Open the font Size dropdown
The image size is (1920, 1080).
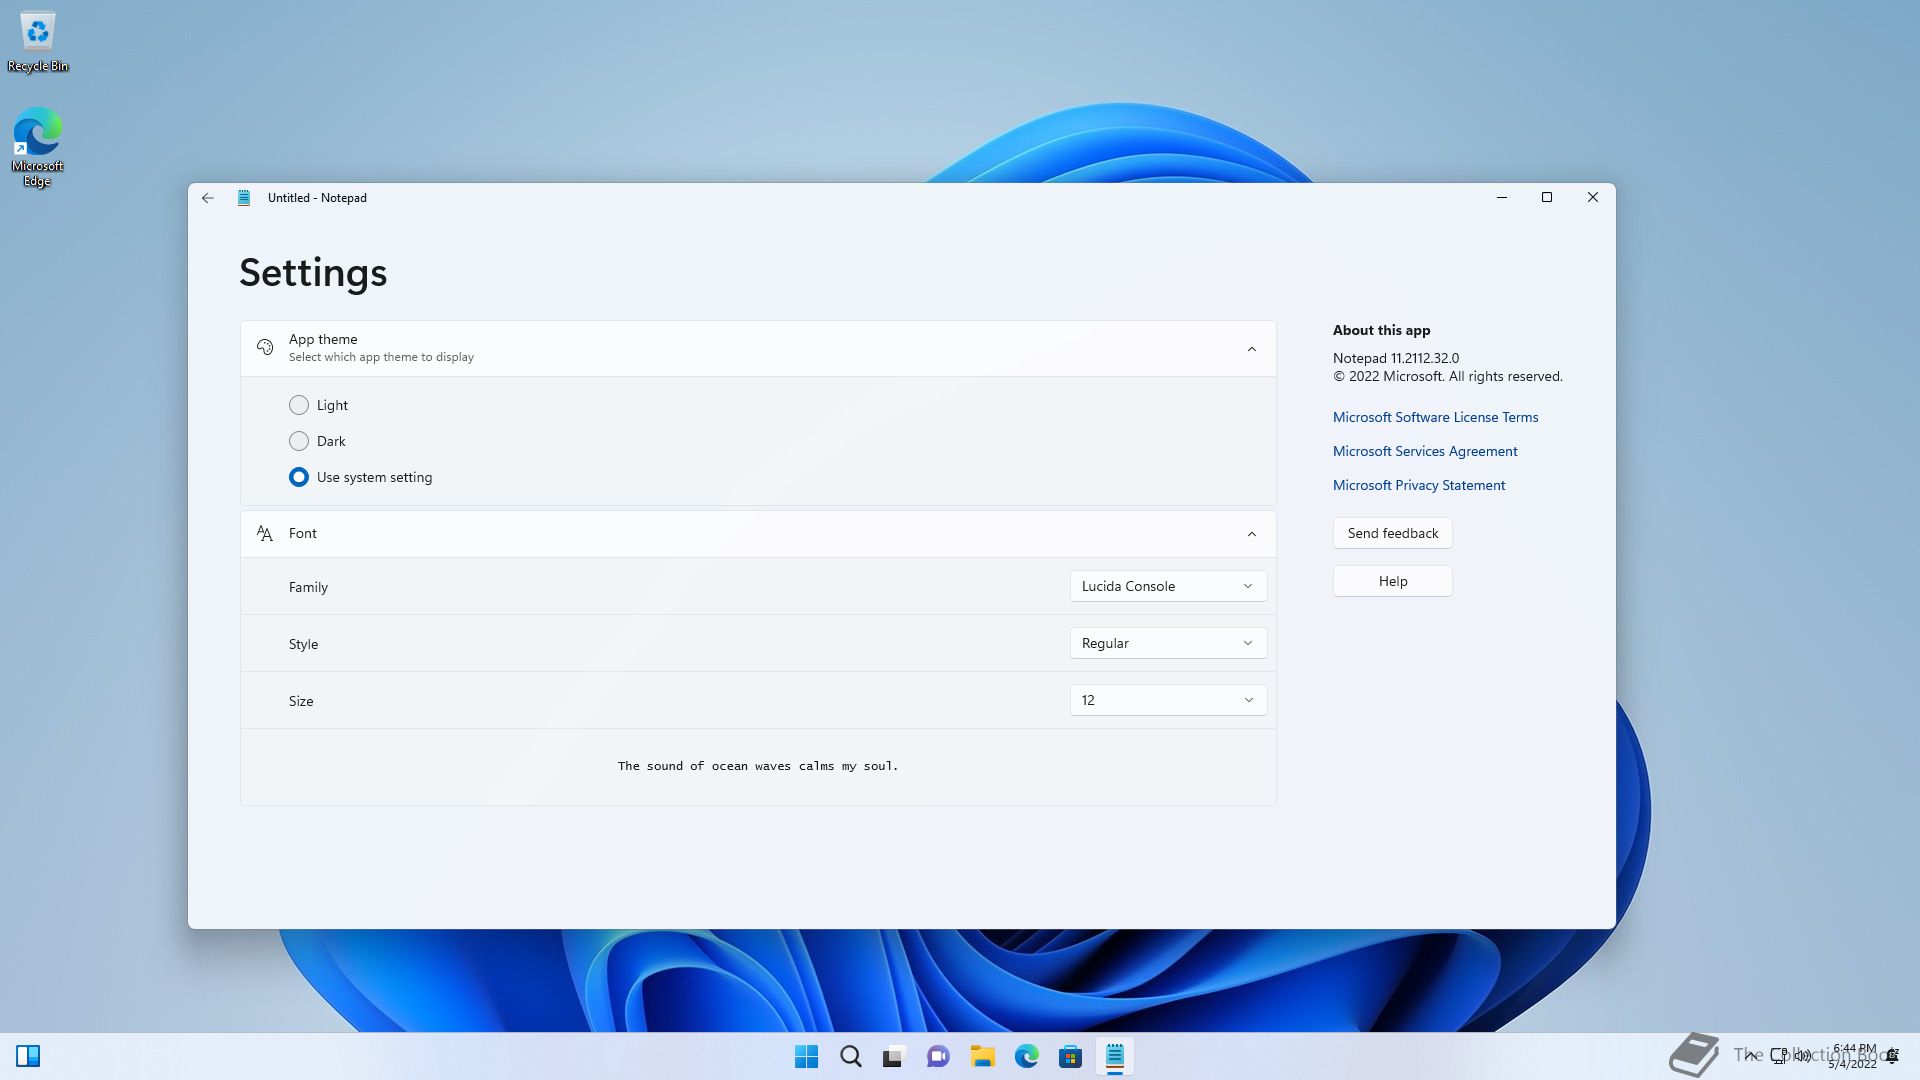pos(1168,700)
